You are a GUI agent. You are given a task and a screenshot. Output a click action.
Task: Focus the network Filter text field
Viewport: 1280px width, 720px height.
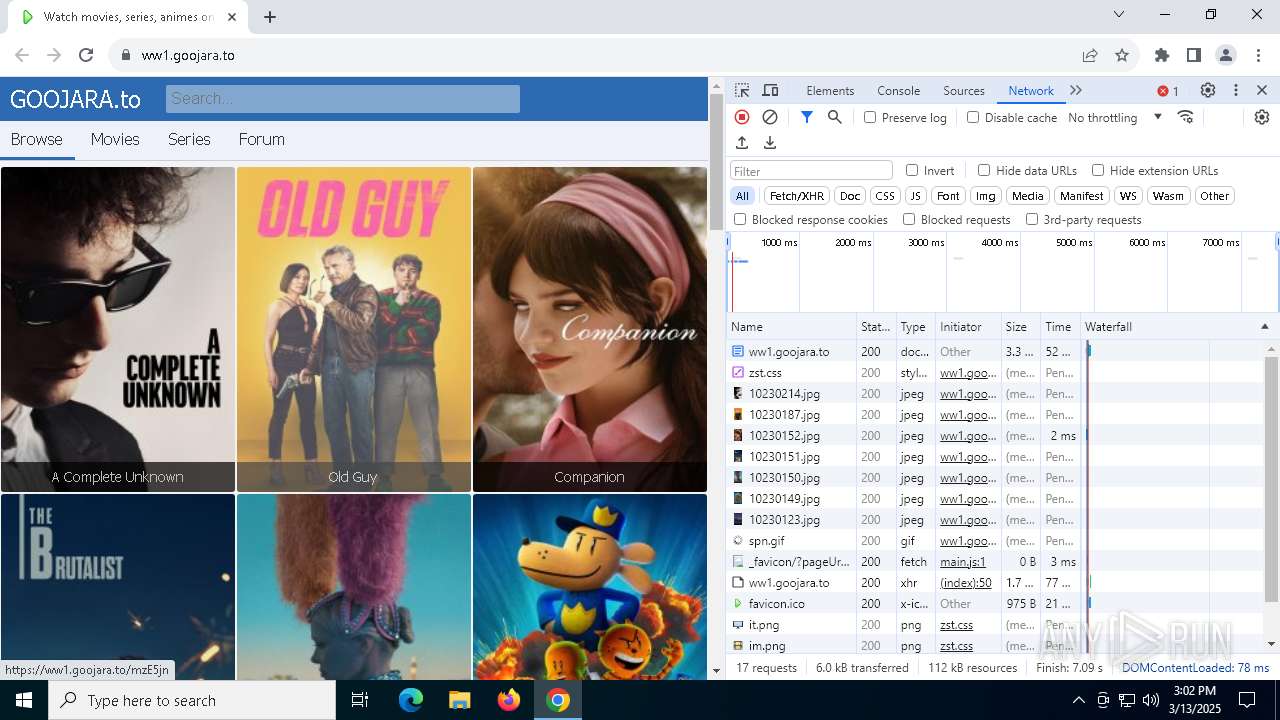tap(811, 171)
